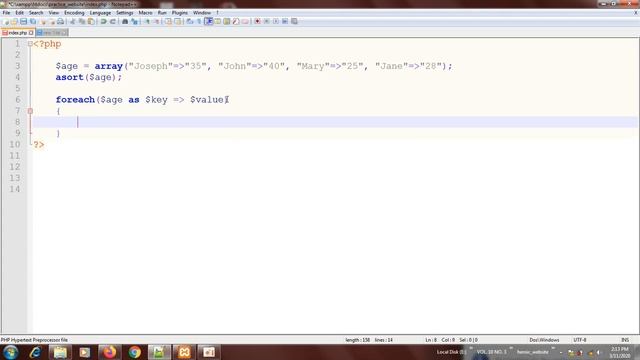Screen dimensions: 640x360
Task: Create a new file from toolbar
Action: (6, 21)
